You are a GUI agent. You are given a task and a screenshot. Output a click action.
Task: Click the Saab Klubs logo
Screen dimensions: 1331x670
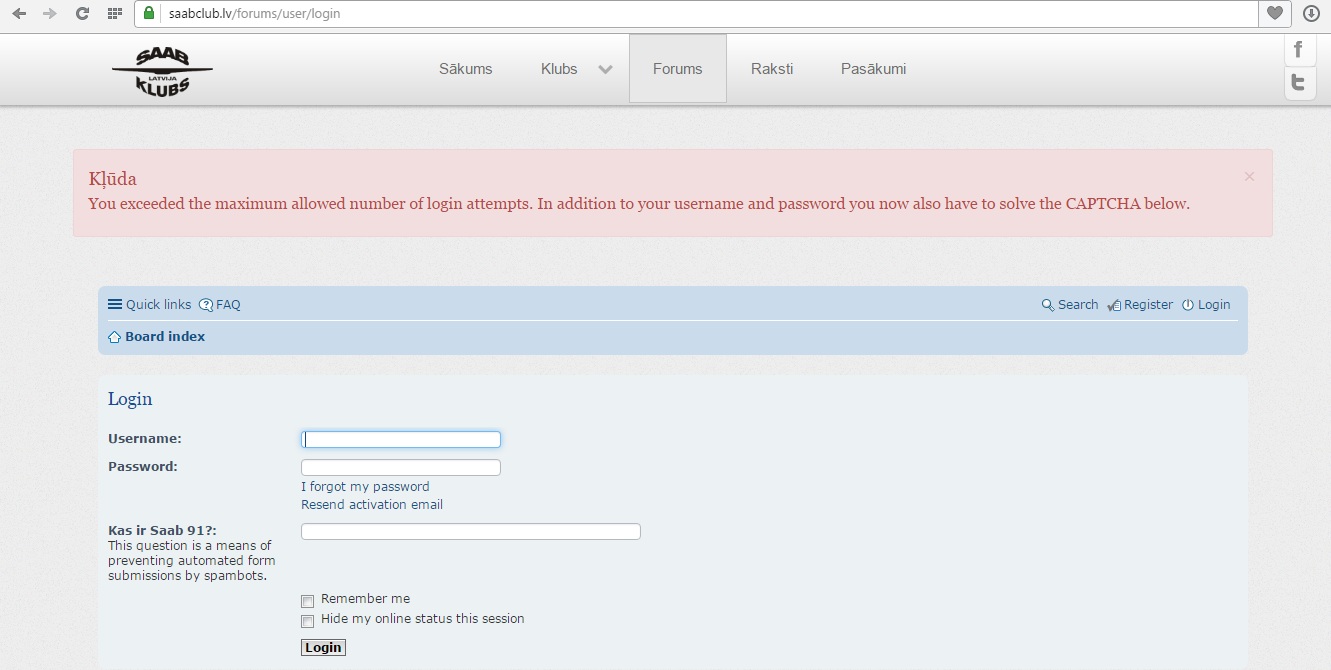[x=162, y=72]
